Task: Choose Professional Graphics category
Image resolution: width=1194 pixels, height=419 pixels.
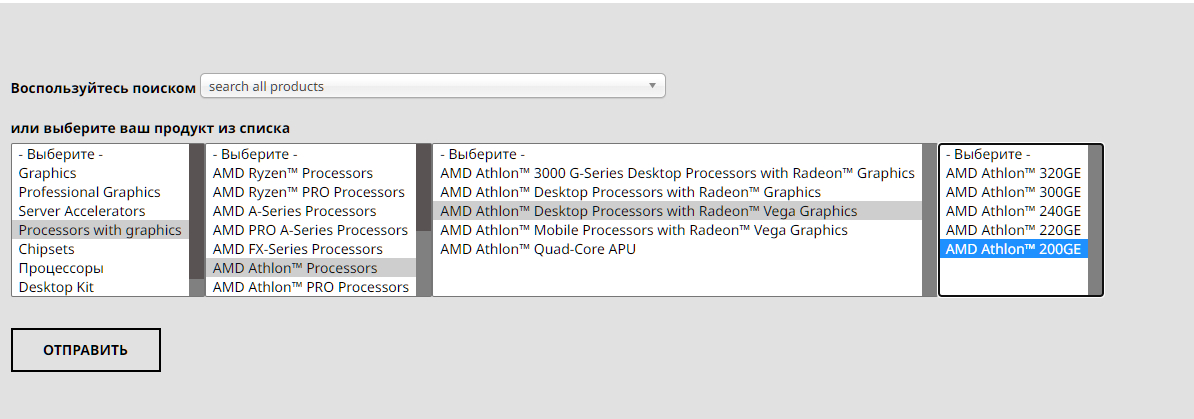Action: click(x=89, y=192)
